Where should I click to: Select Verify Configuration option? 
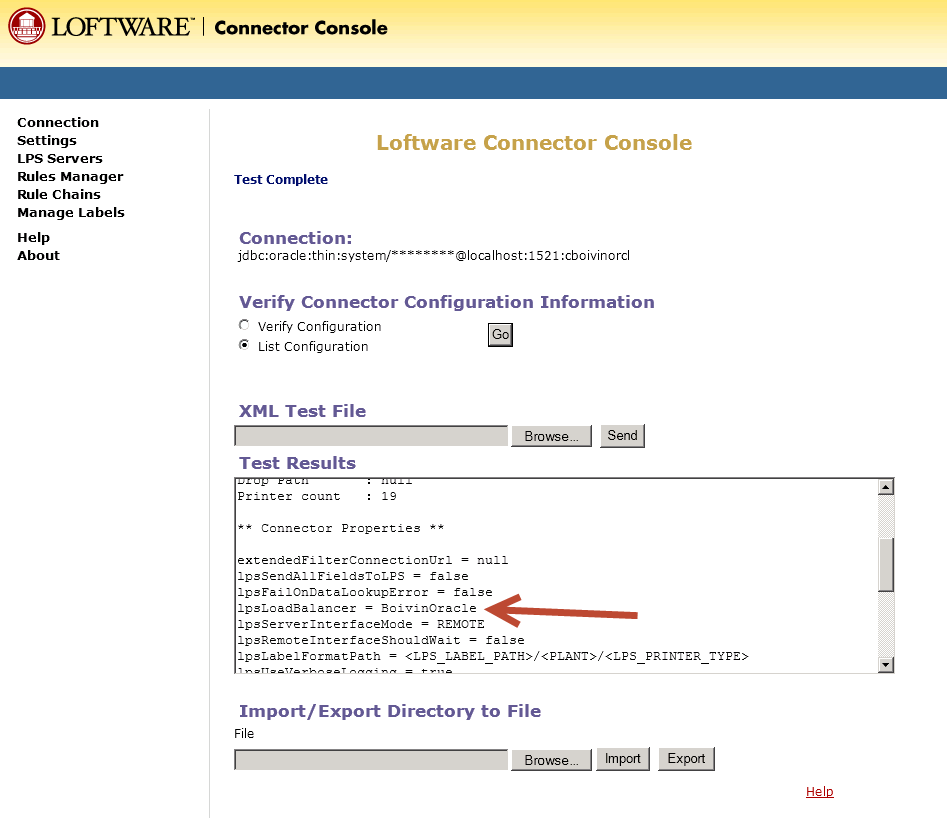tap(243, 325)
